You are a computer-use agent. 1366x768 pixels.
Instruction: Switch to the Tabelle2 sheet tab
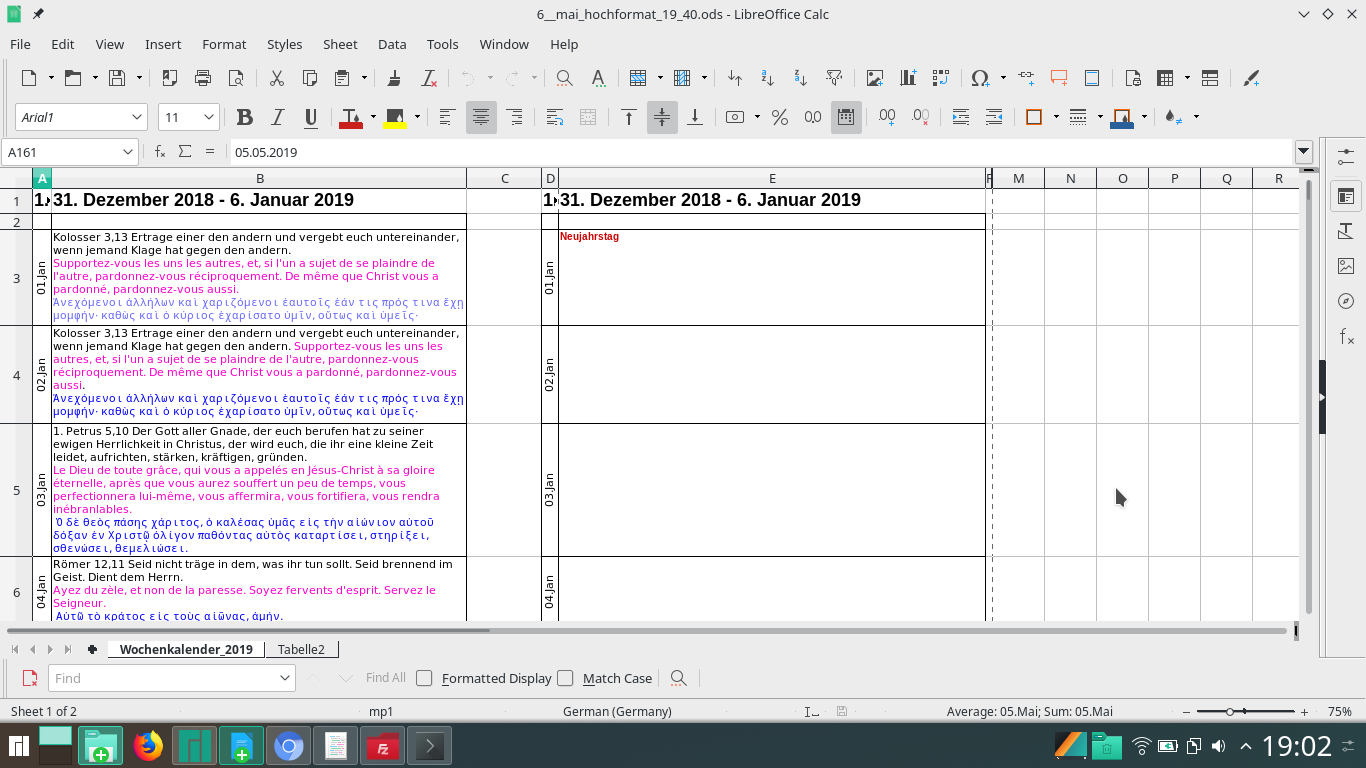(x=301, y=649)
